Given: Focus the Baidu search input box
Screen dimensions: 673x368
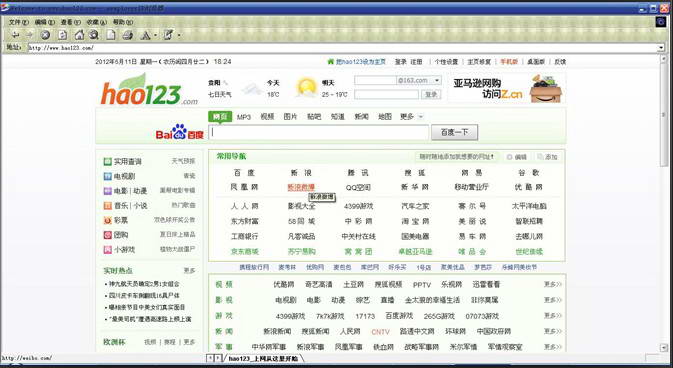Looking at the screenshot, I should (318, 132).
